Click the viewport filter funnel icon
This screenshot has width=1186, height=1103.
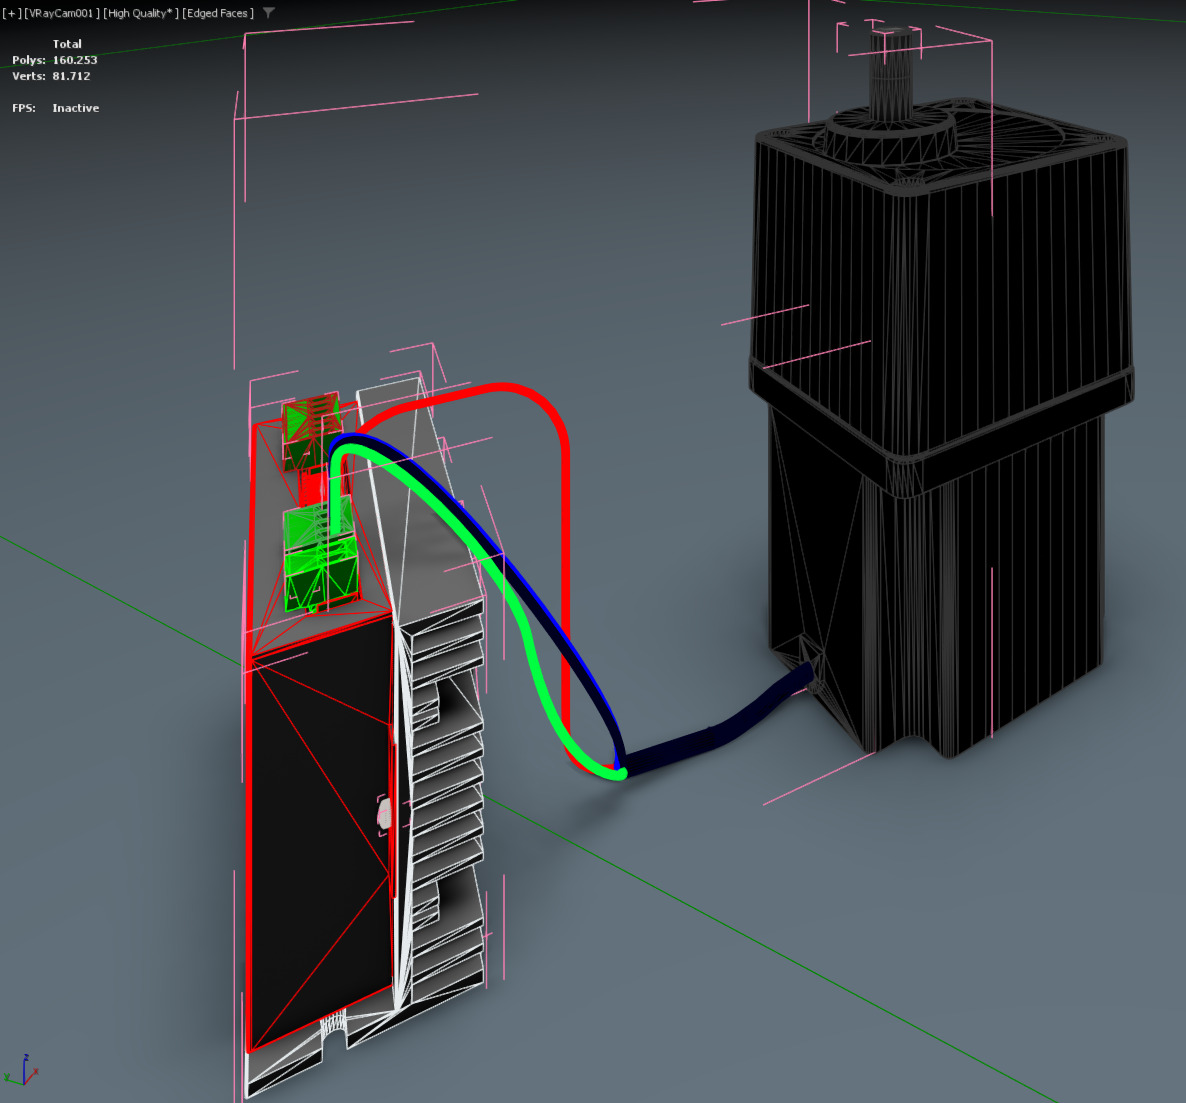(269, 12)
